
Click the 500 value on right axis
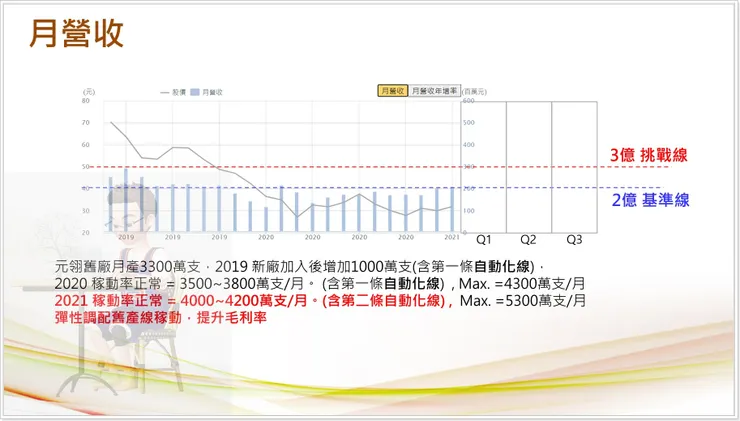click(469, 123)
